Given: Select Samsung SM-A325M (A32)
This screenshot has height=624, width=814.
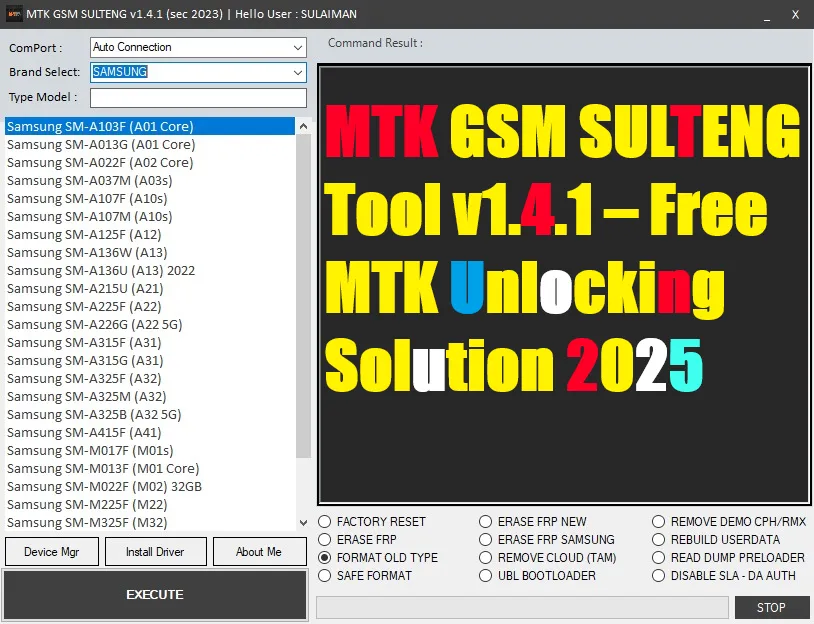Looking at the screenshot, I should [150, 397].
